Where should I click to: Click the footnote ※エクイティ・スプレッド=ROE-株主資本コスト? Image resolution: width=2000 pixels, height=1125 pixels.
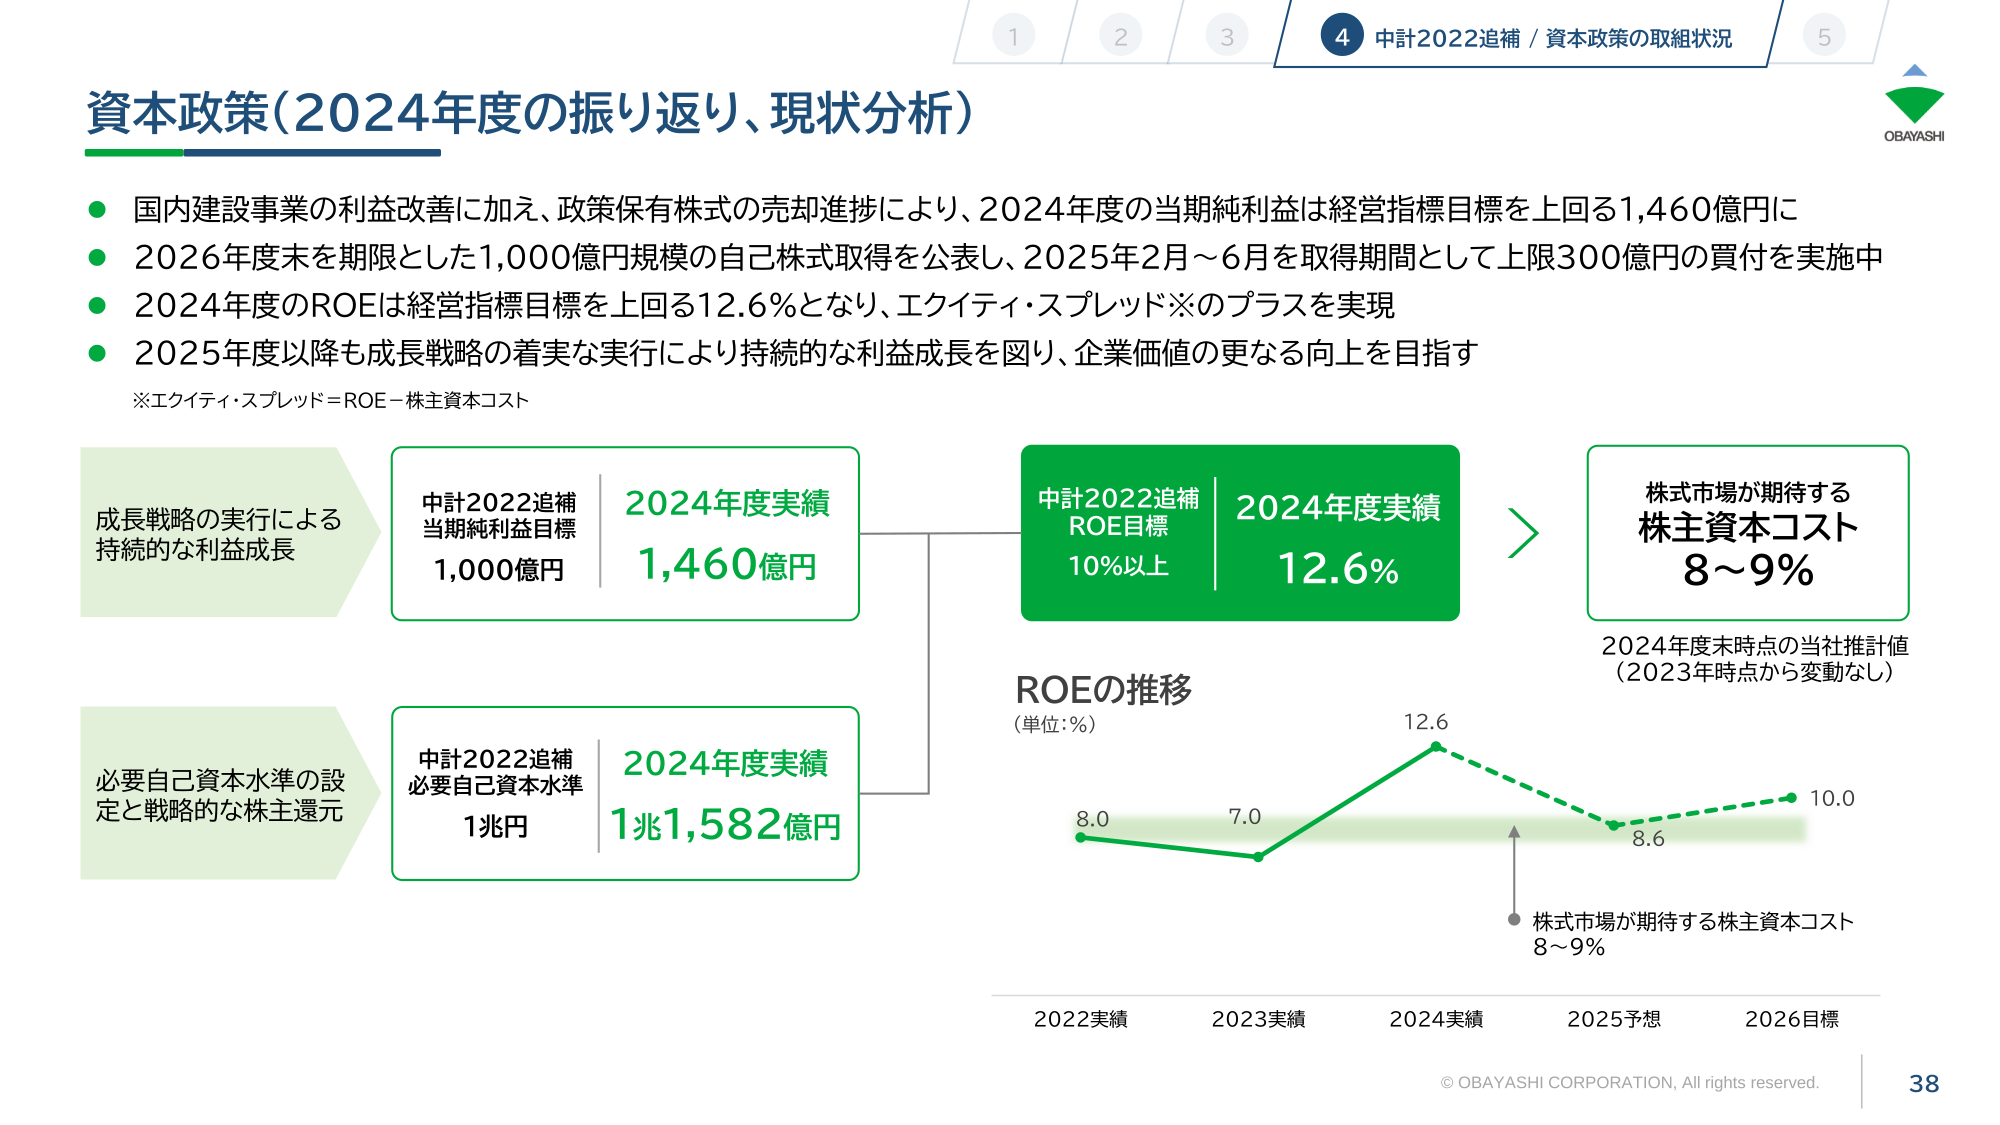coord(331,400)
